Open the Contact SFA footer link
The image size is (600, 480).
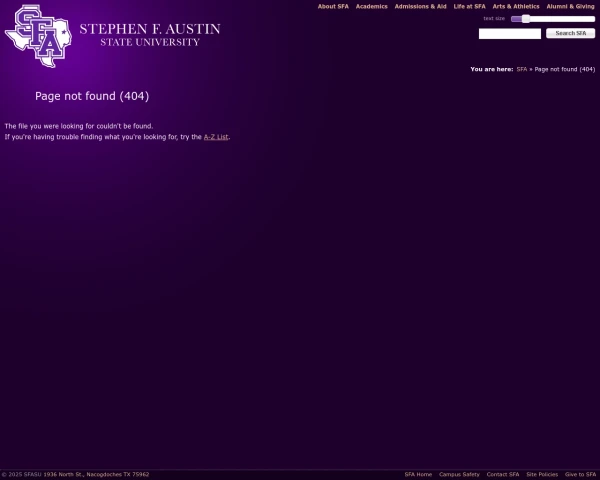[x=503, y=474]
